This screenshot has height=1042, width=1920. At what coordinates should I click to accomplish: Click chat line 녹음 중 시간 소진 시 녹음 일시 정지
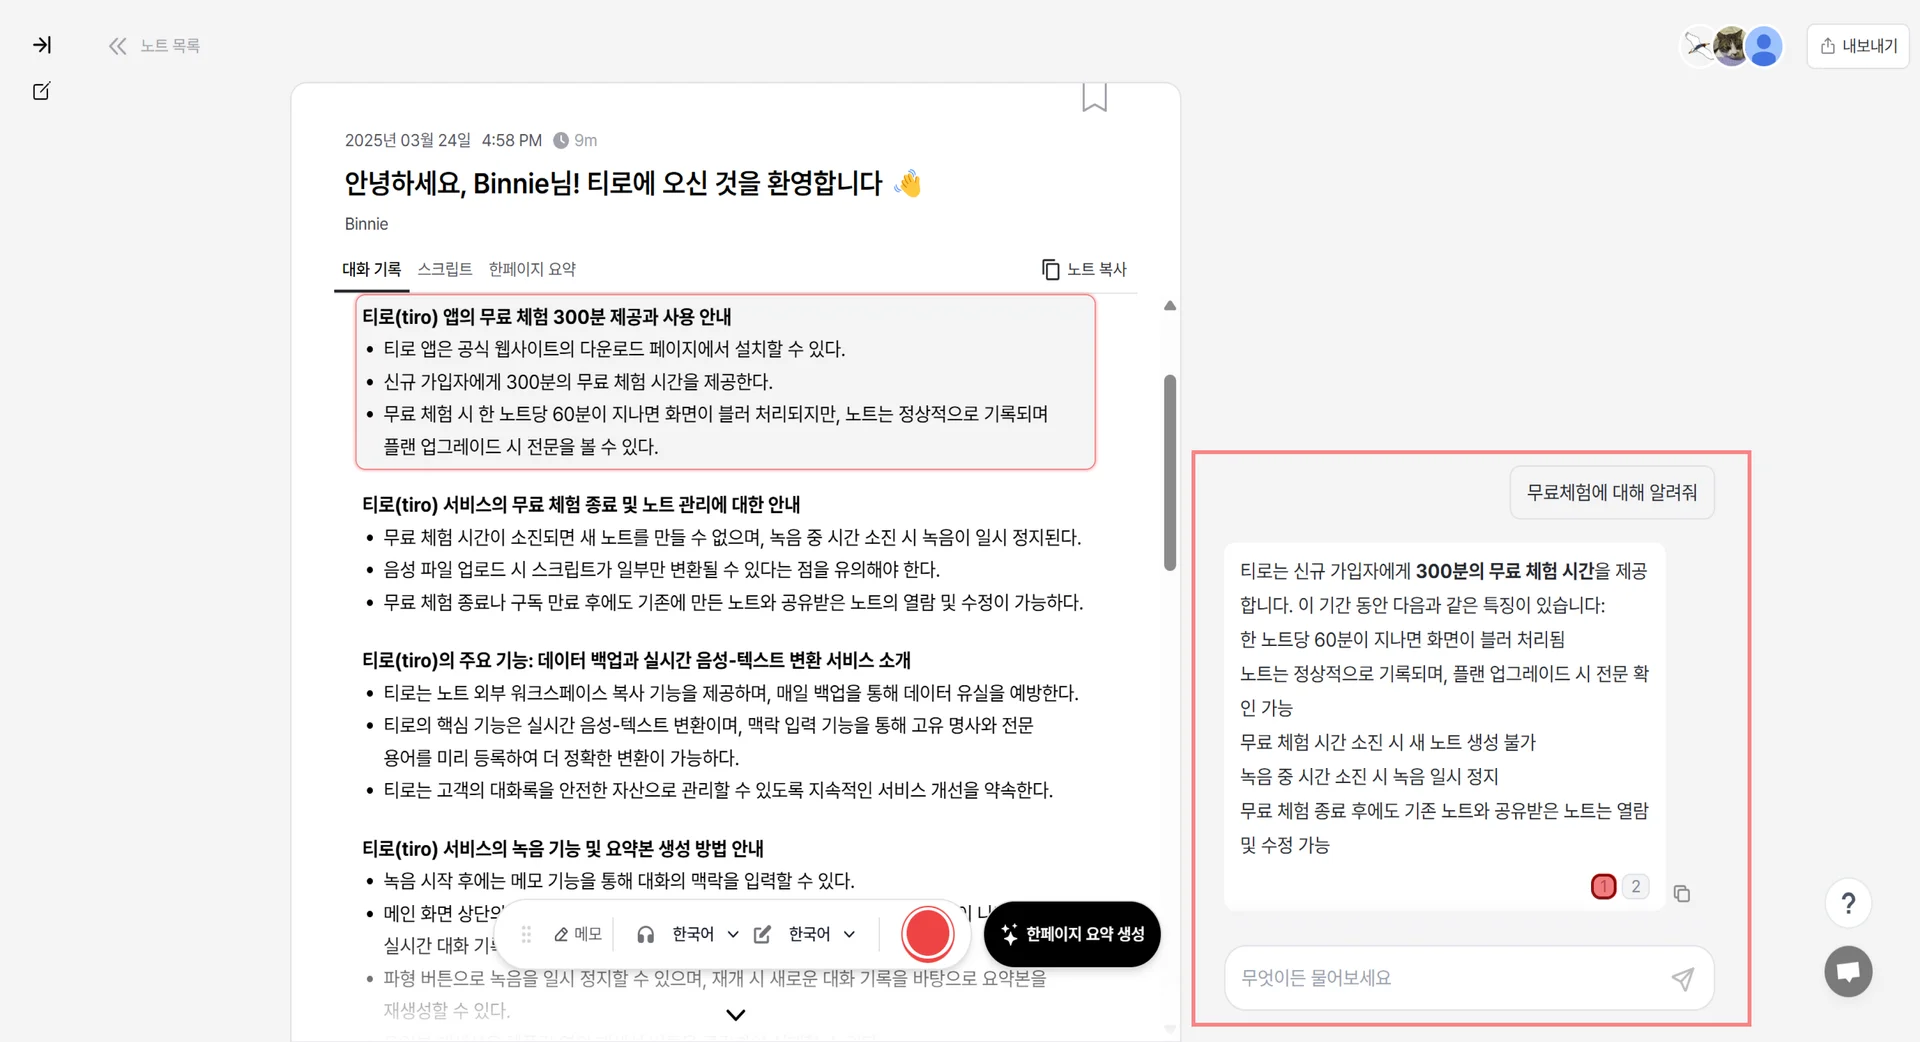1369,776
